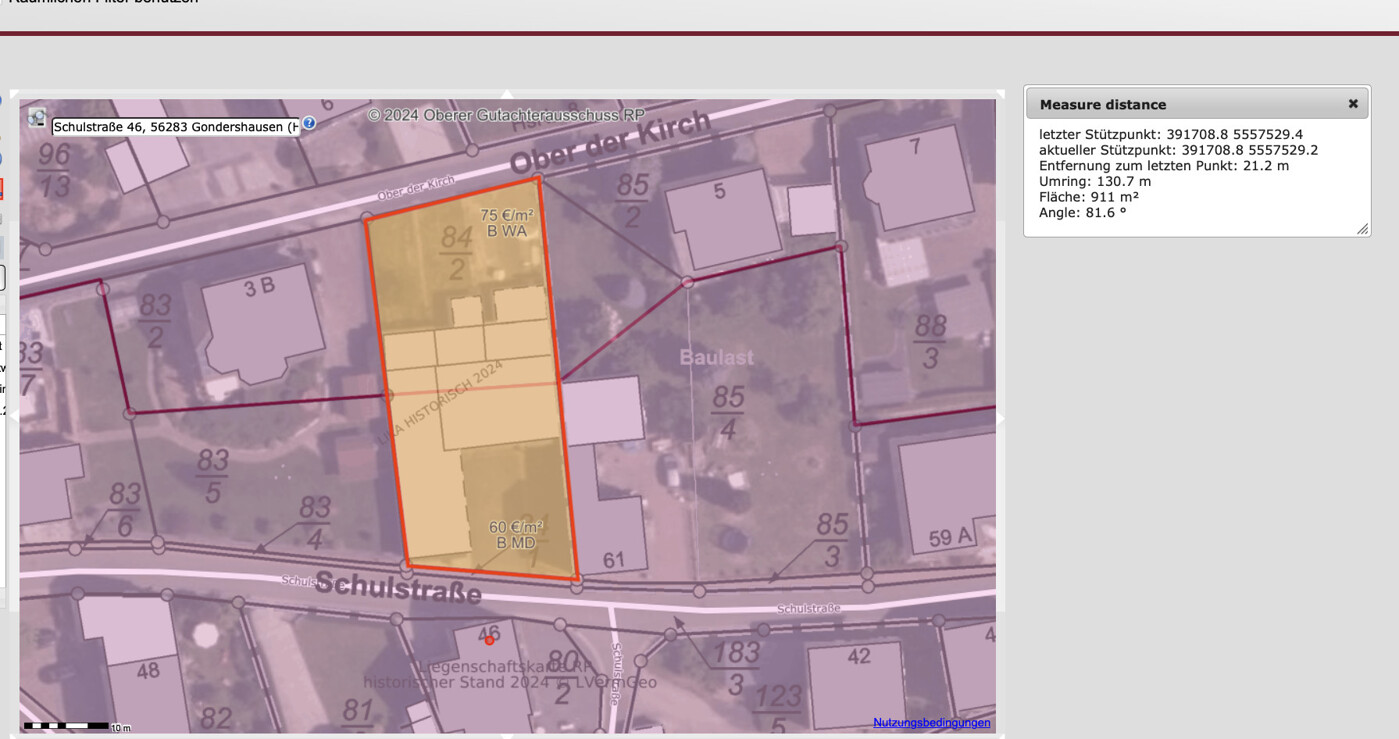
Task: Click building 3 B on the map
Action: click(x=259, y=288)
